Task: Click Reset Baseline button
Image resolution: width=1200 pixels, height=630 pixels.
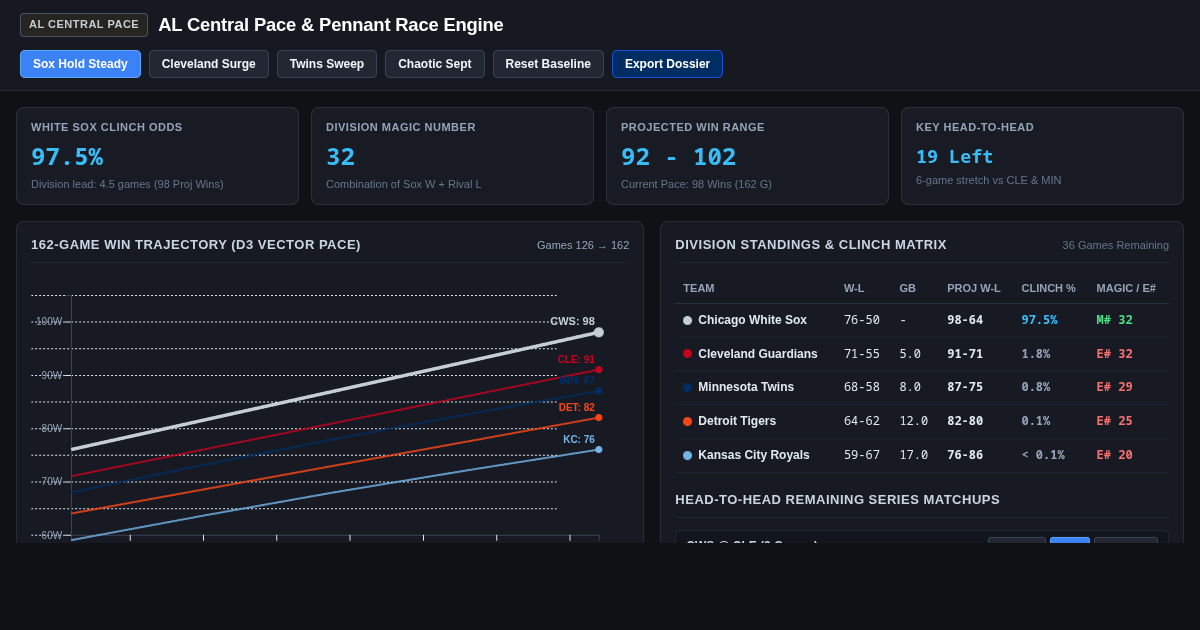Action: [x=548, y=64]
